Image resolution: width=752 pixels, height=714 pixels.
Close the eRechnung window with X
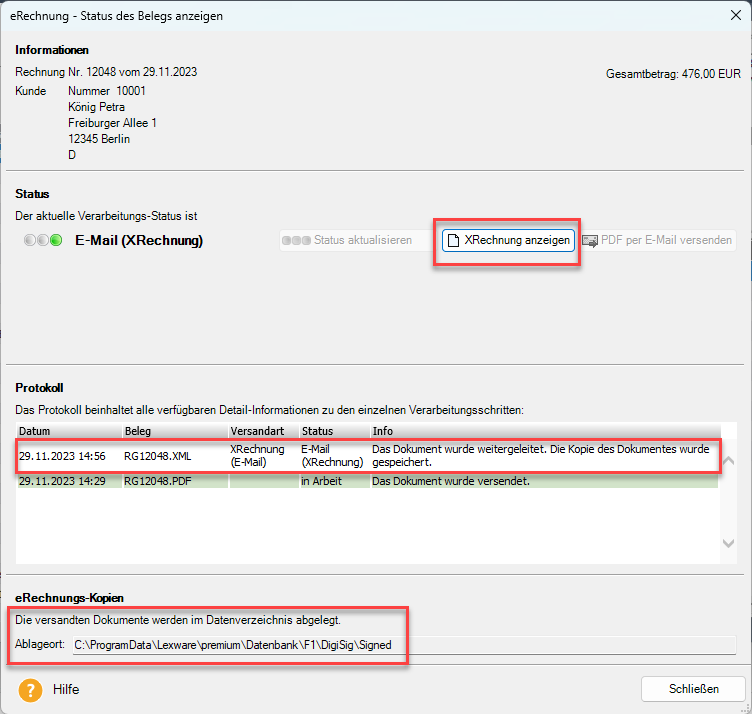coord(736,15)
